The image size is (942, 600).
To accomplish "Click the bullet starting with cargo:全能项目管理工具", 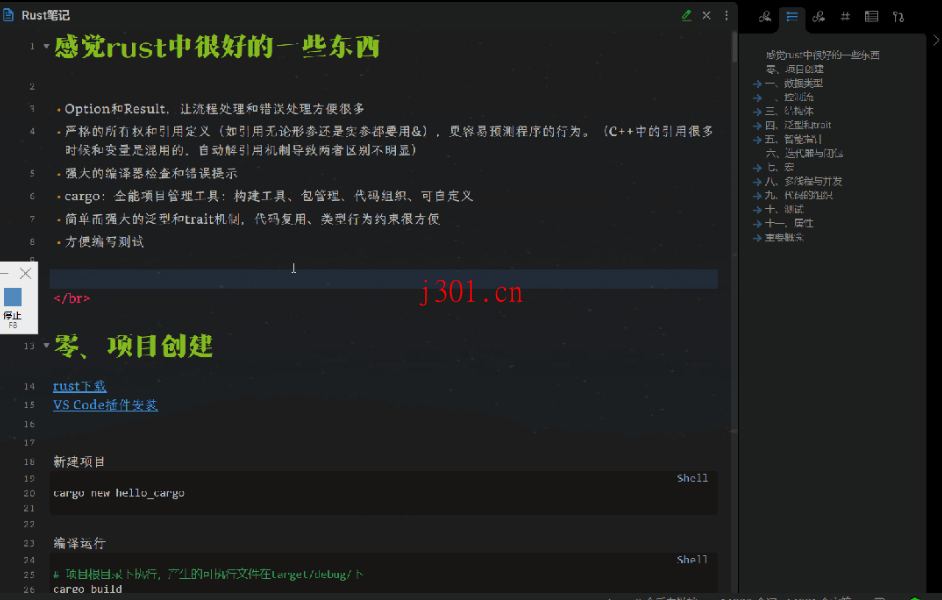I will (269, 196).
